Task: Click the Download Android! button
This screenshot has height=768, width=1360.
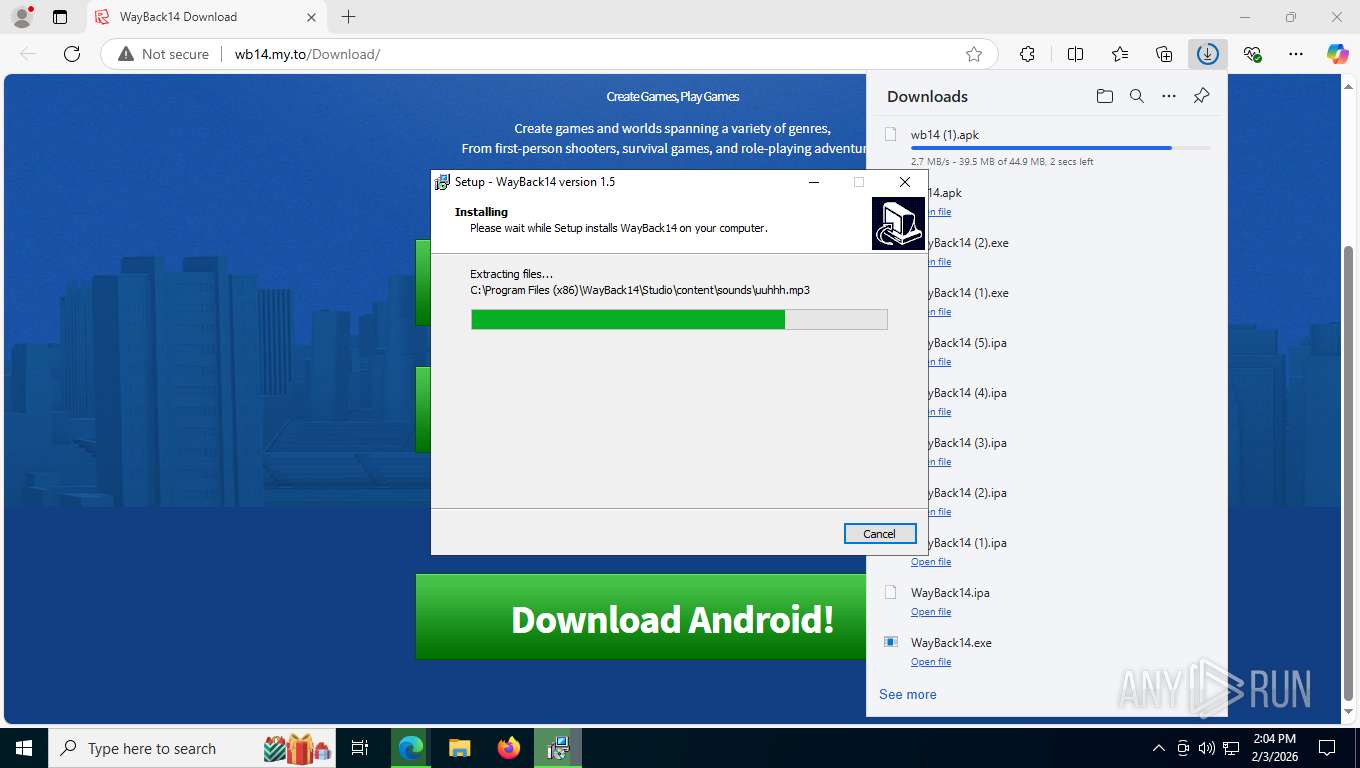Action: (x=641, y=617)
